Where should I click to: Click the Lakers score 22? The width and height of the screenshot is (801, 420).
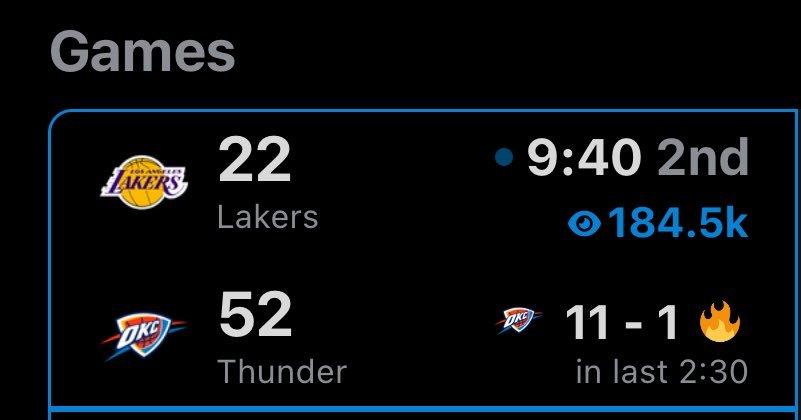(254, 160)
